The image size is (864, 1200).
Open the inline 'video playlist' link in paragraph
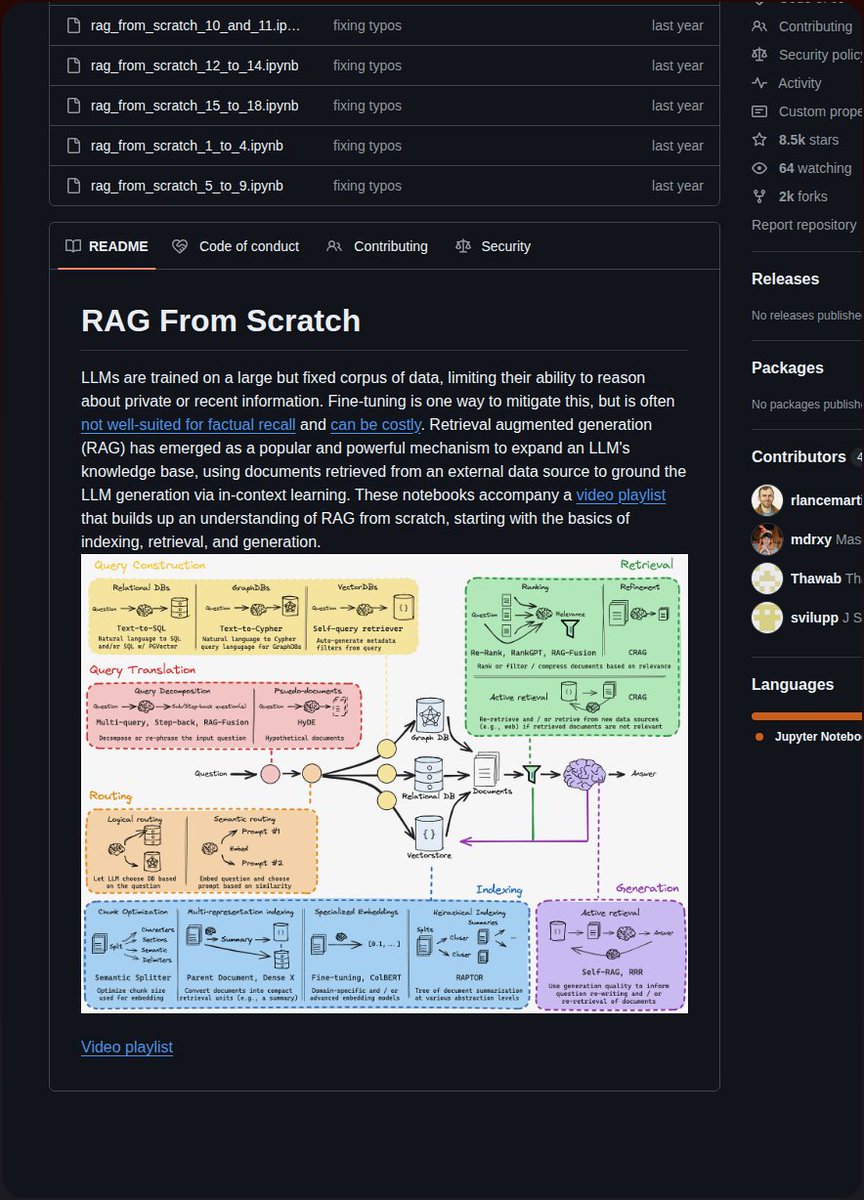(620, 495)
